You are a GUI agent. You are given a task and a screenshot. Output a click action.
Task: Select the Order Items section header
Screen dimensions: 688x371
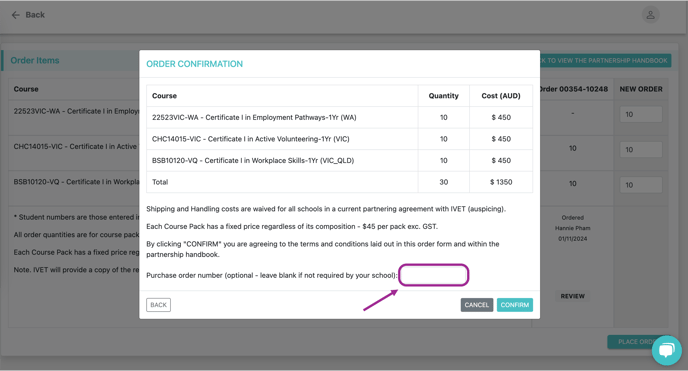(x=35, y=61)
